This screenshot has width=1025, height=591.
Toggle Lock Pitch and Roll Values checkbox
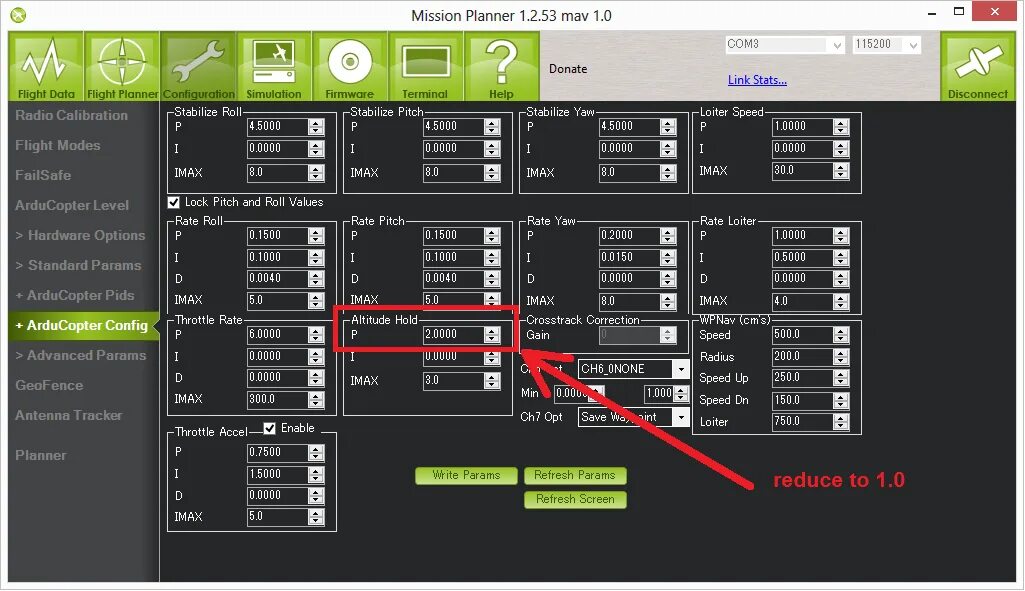(x=174, y=202)
